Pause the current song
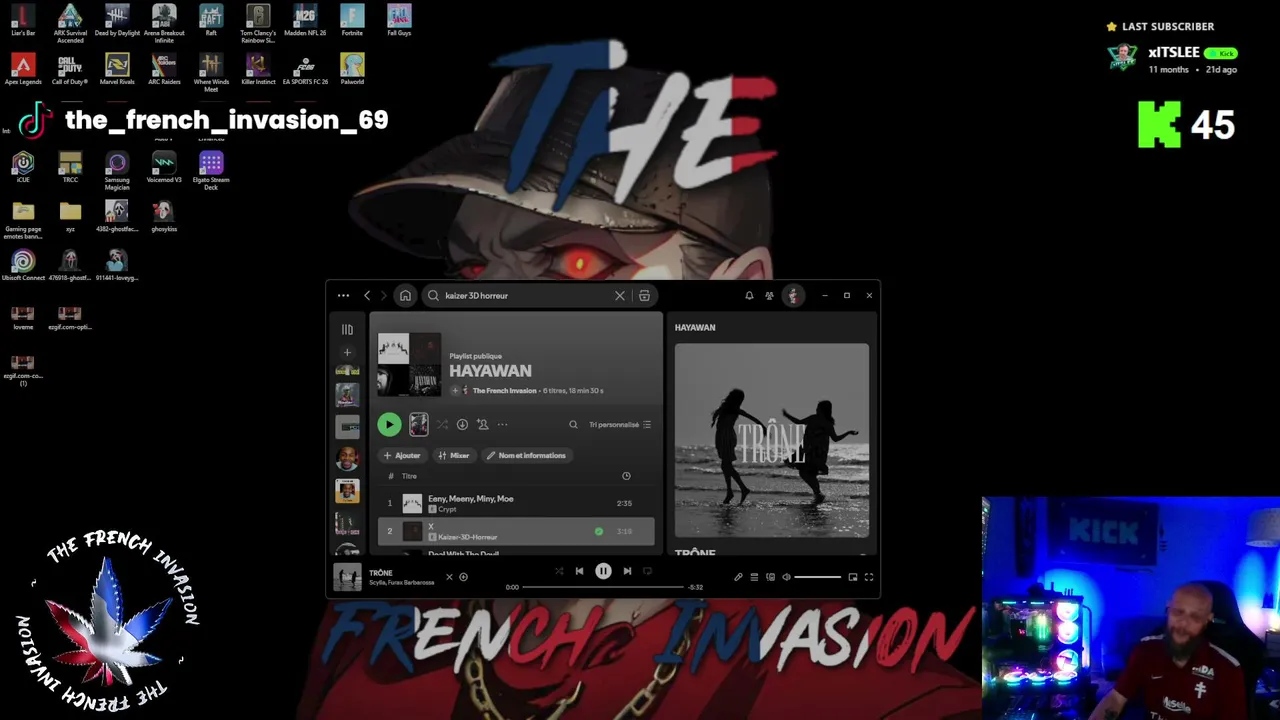1280x720 pixels. coord(603,571)
